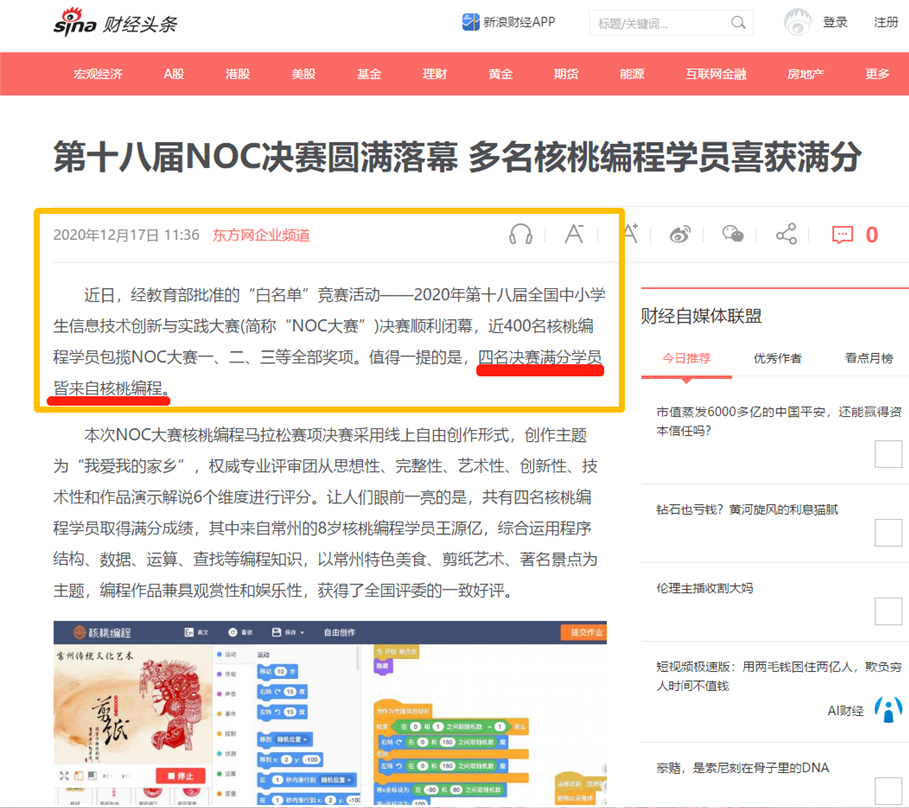The height and width of the screenshot is (808, 909).
Task: Click the 东方网企业频道 source link
Action: [261, 235]
